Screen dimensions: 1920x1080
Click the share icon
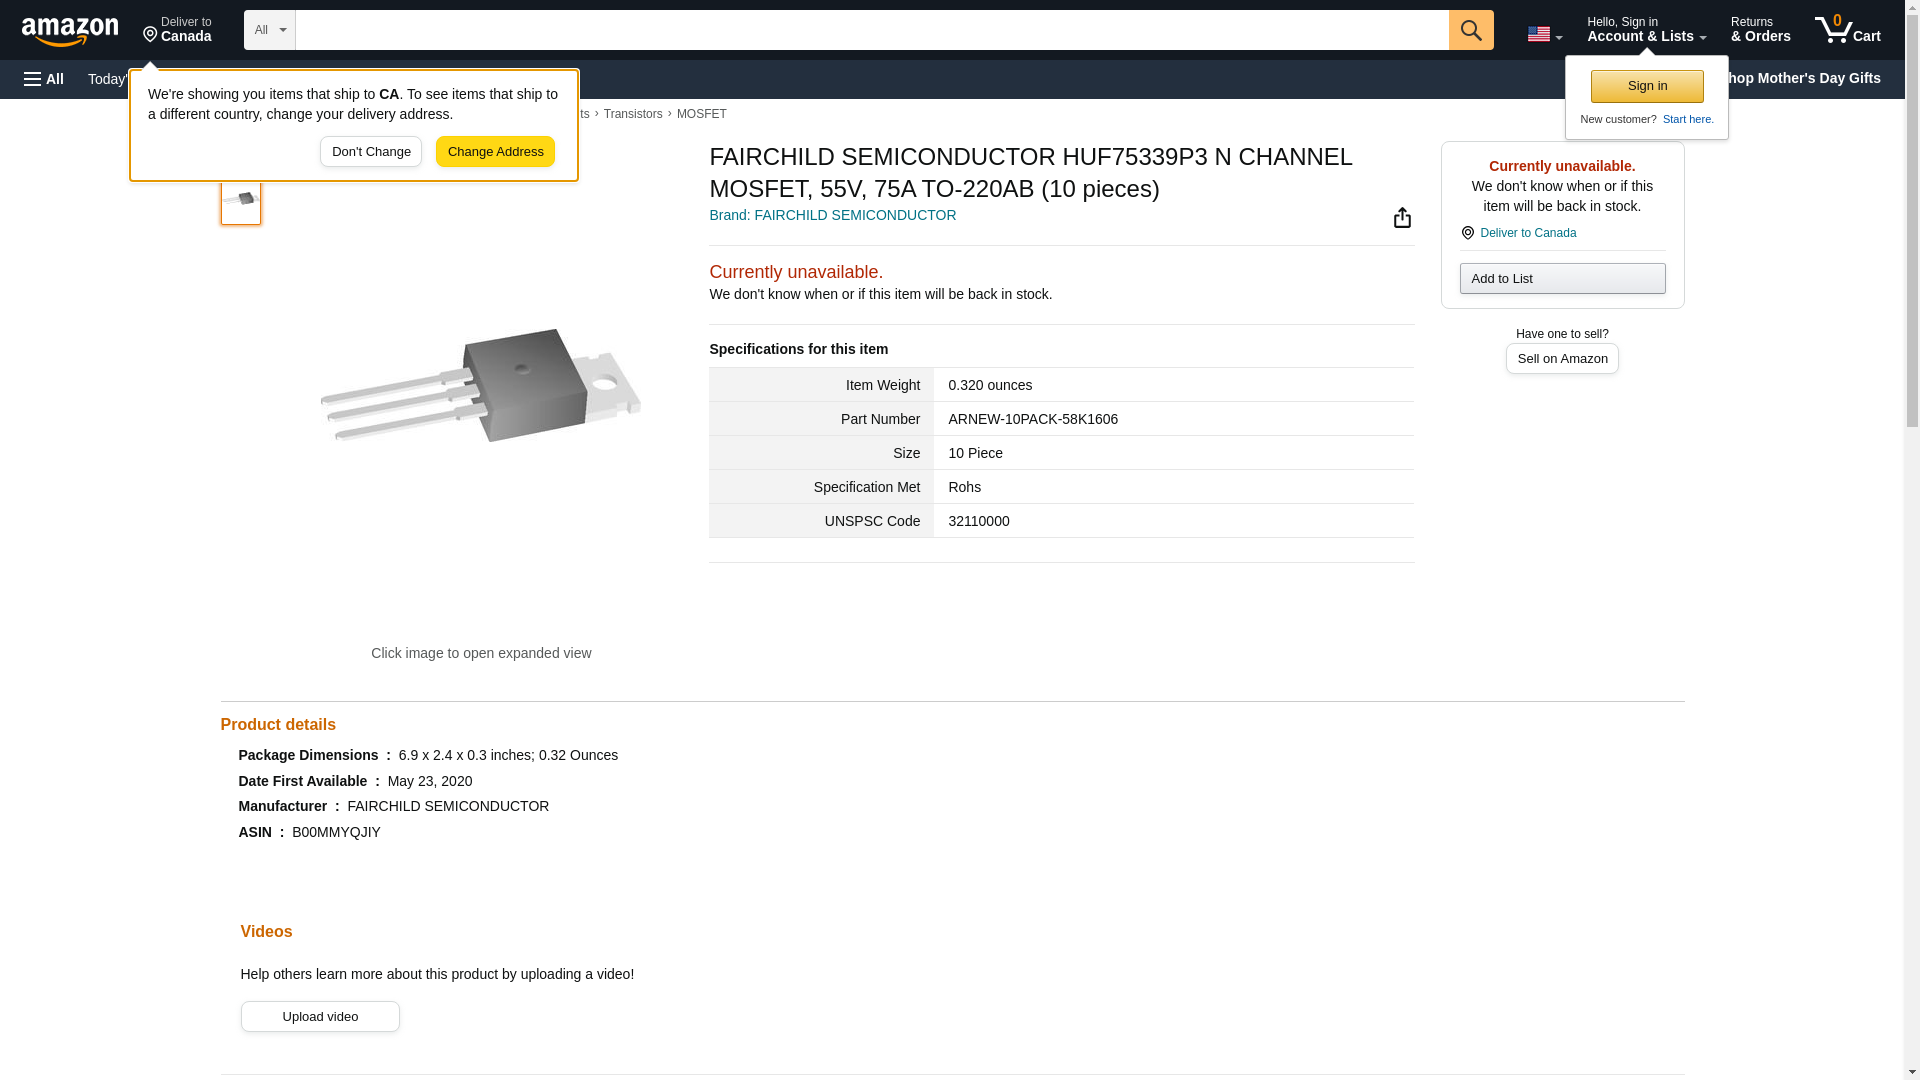[x=1402, y=218]
